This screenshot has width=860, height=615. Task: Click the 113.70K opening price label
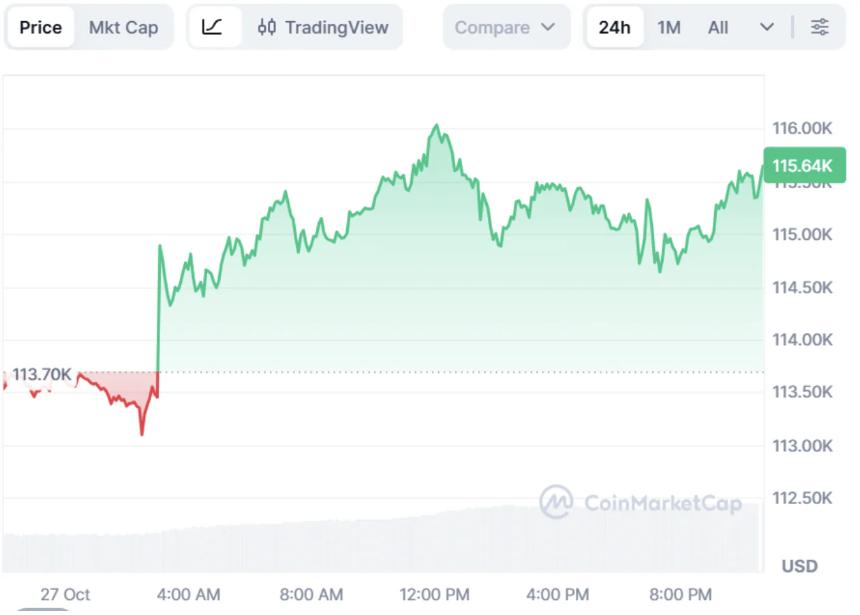42,375
